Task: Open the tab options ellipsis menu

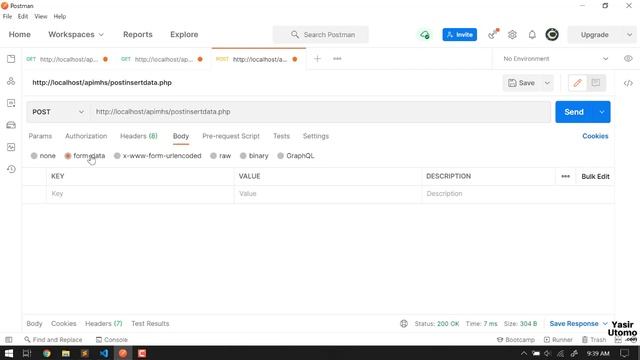Action: (337, 59)
